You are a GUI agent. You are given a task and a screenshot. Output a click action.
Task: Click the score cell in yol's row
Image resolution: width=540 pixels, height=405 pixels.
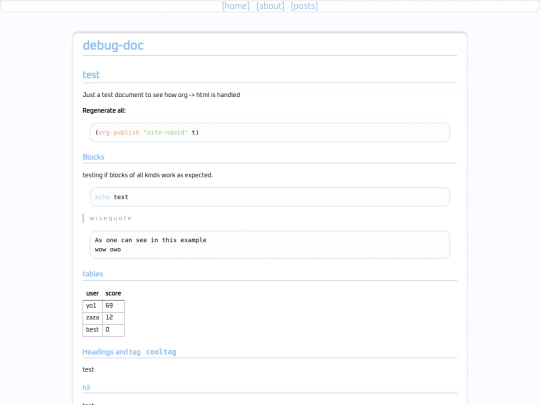tap(114, 306)
